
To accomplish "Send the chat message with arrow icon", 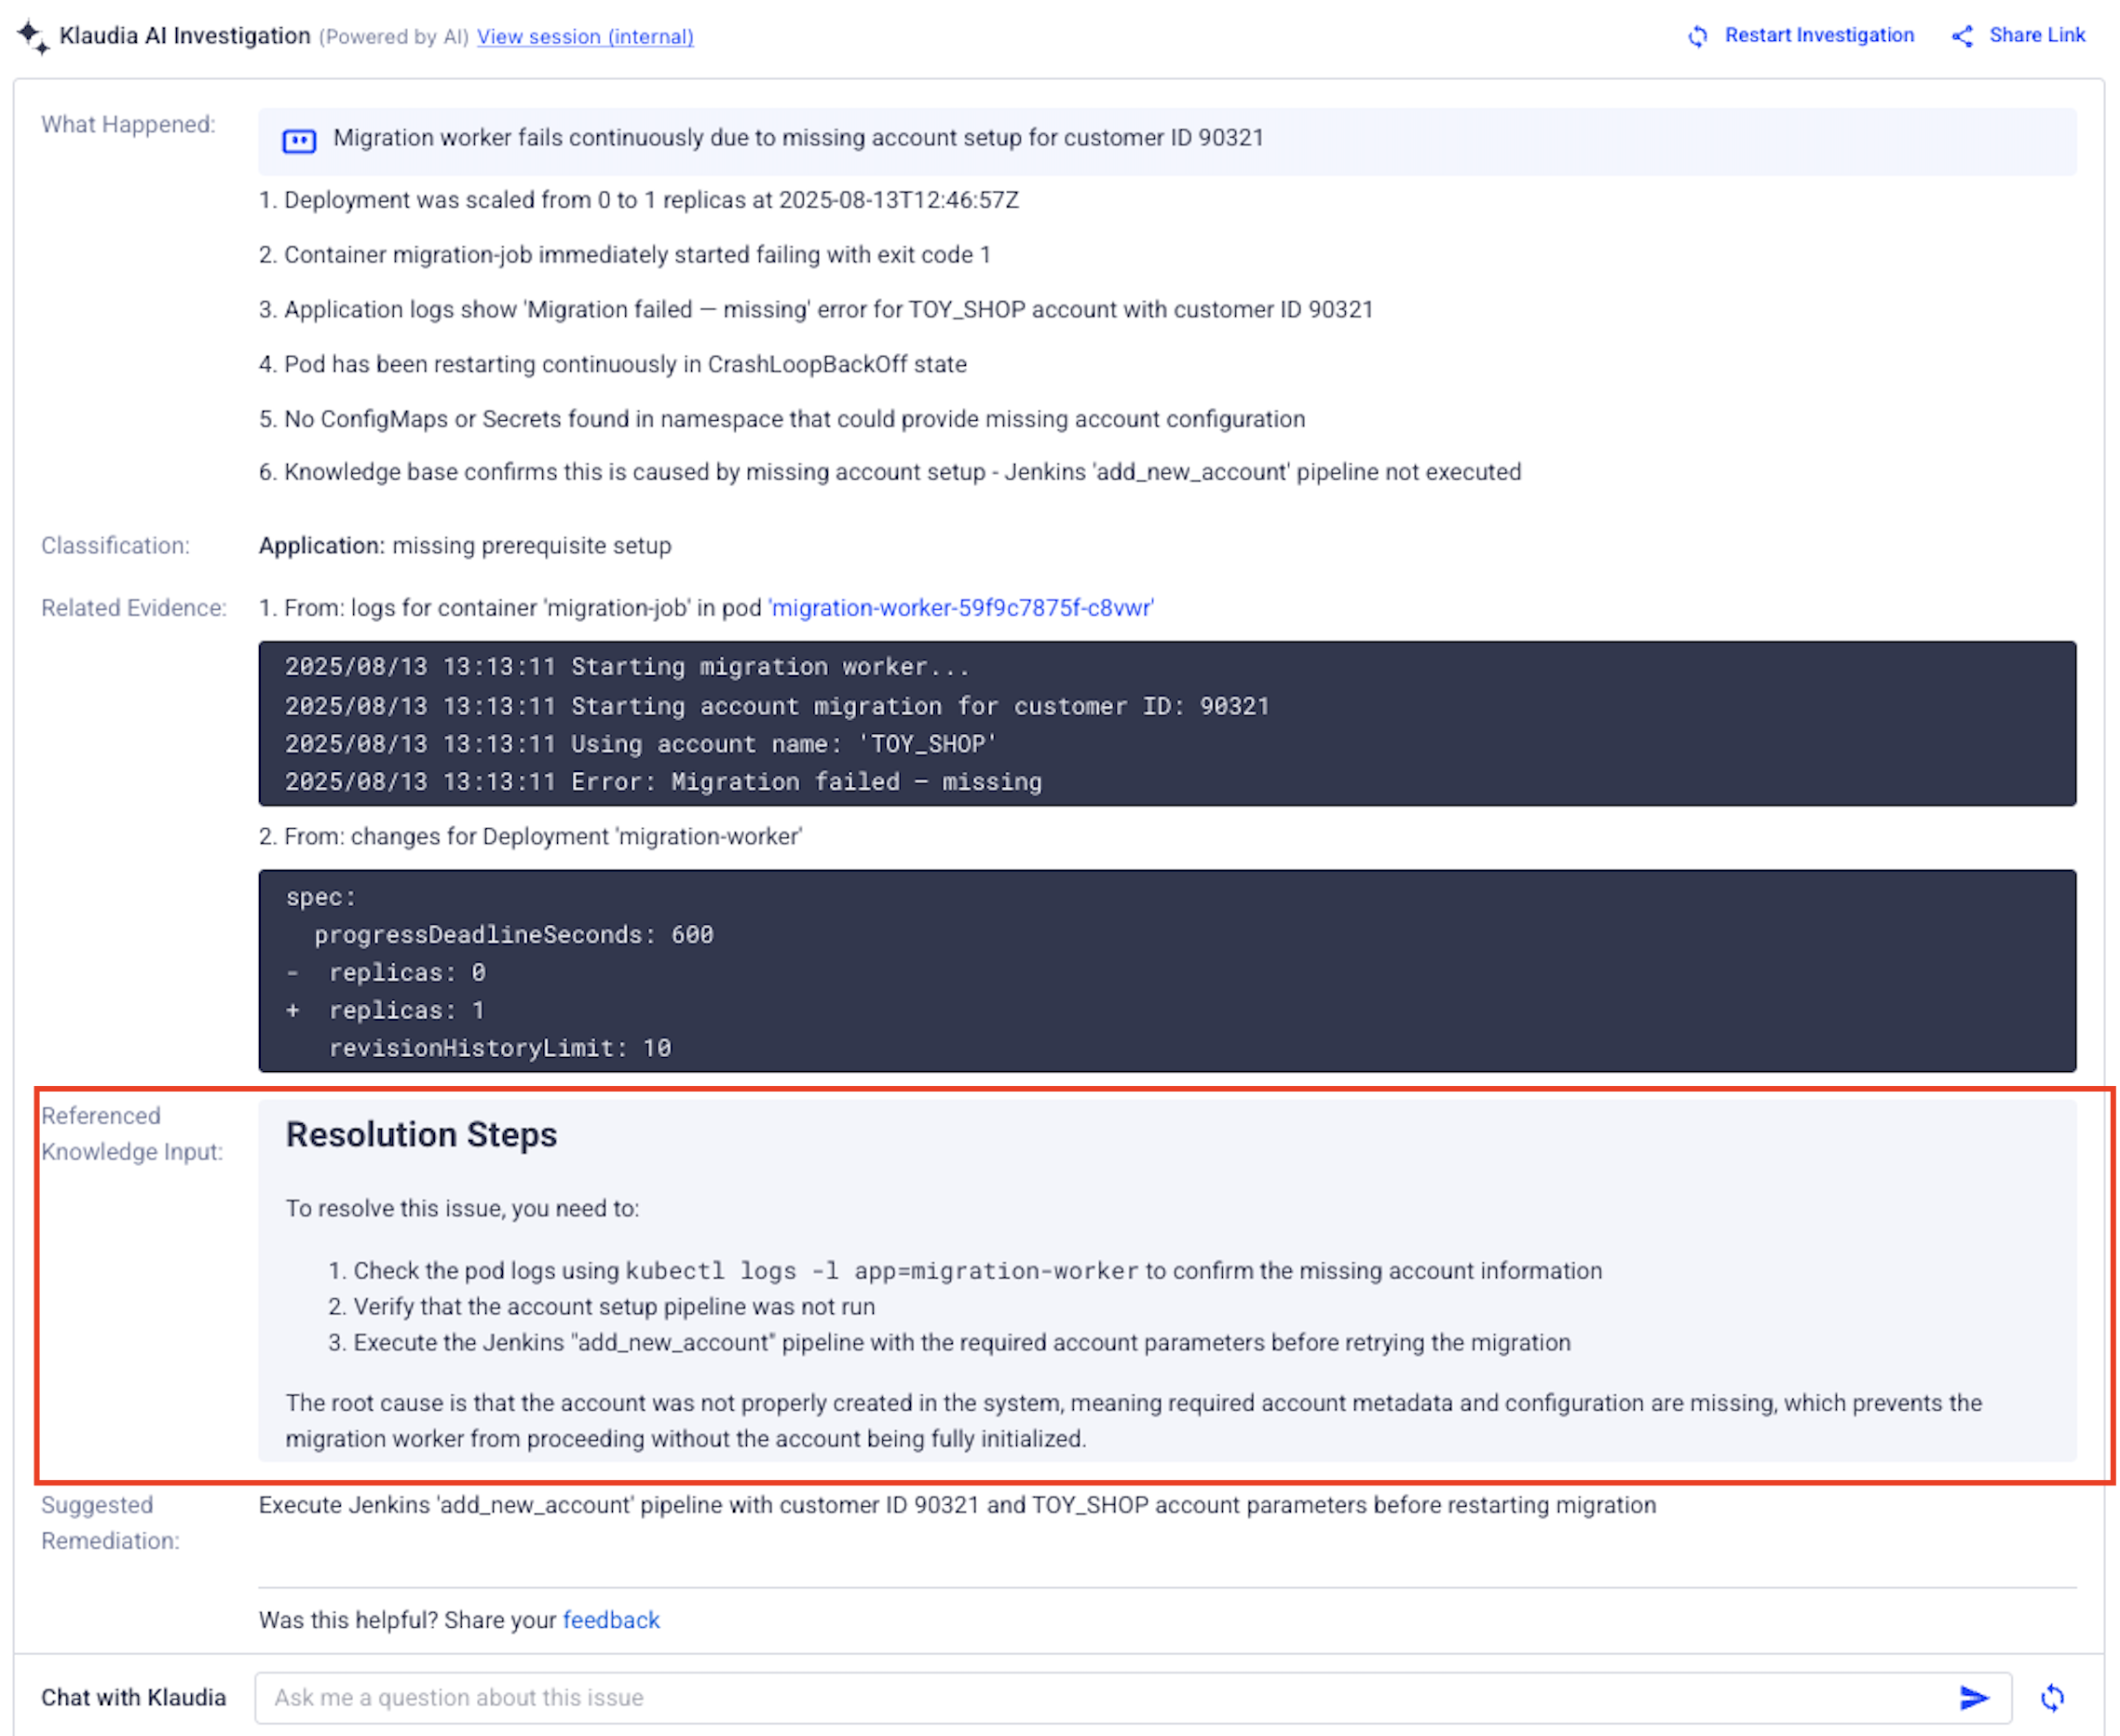I will 1973,1697.
